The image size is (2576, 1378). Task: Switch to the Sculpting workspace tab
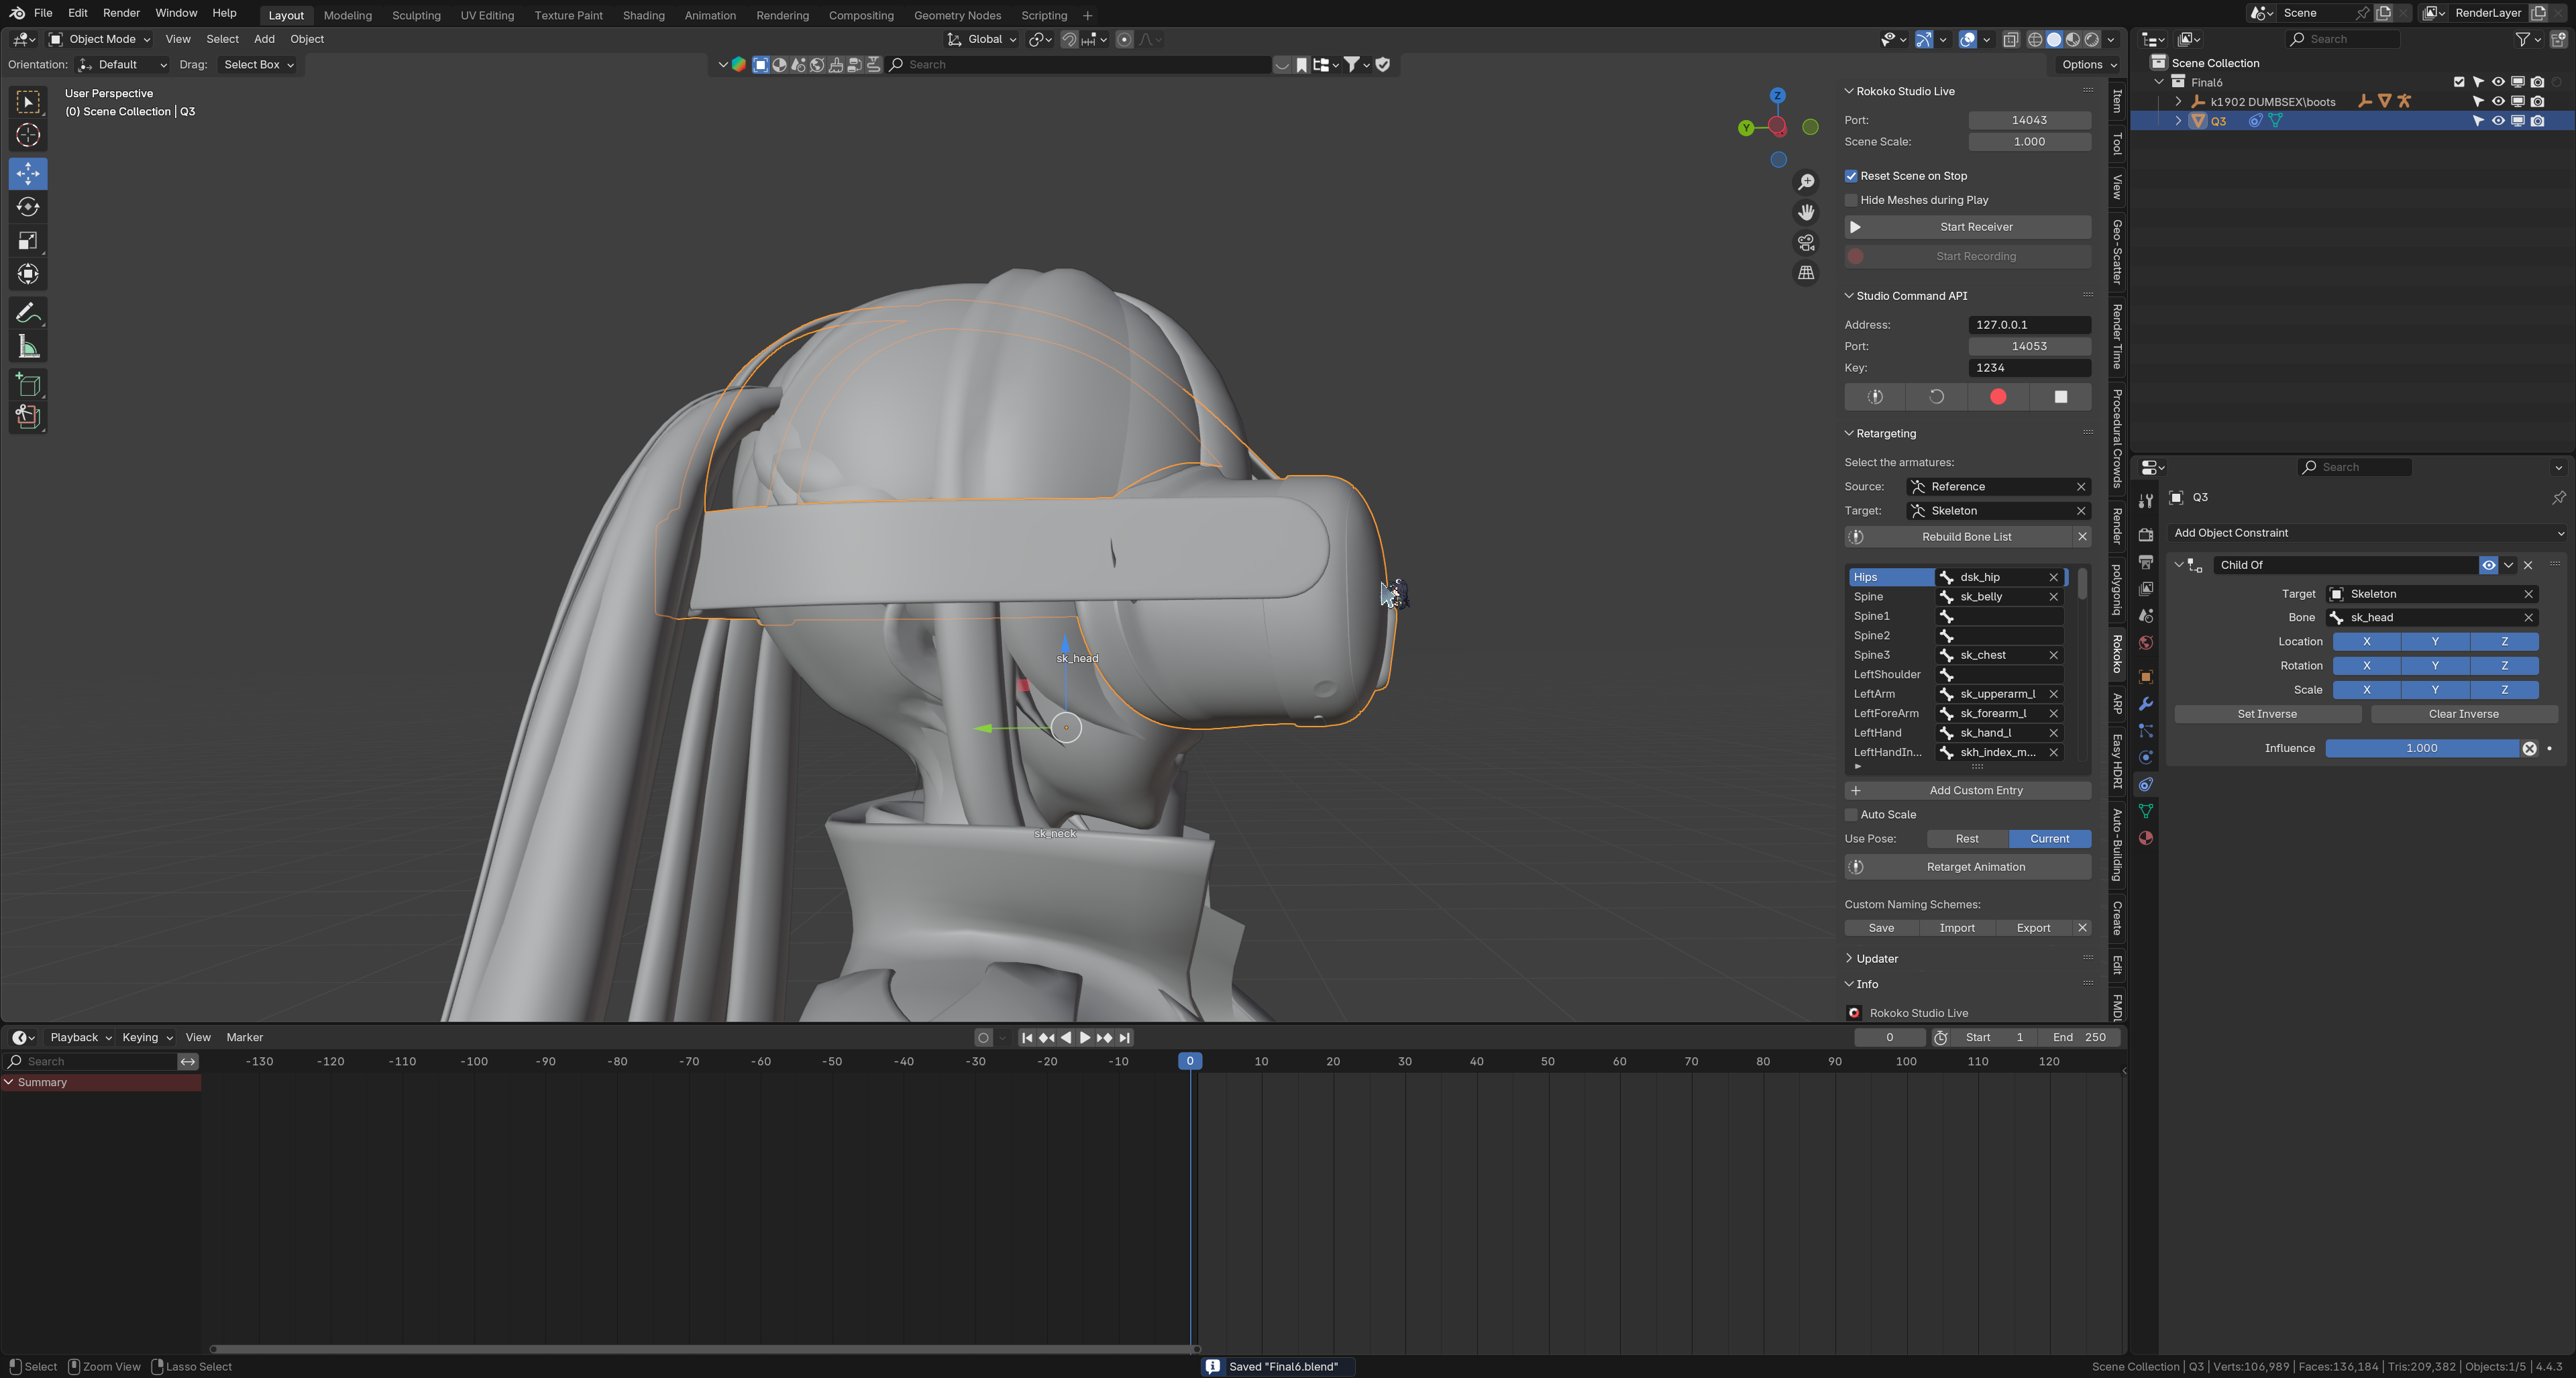click(x=416, y=15)
